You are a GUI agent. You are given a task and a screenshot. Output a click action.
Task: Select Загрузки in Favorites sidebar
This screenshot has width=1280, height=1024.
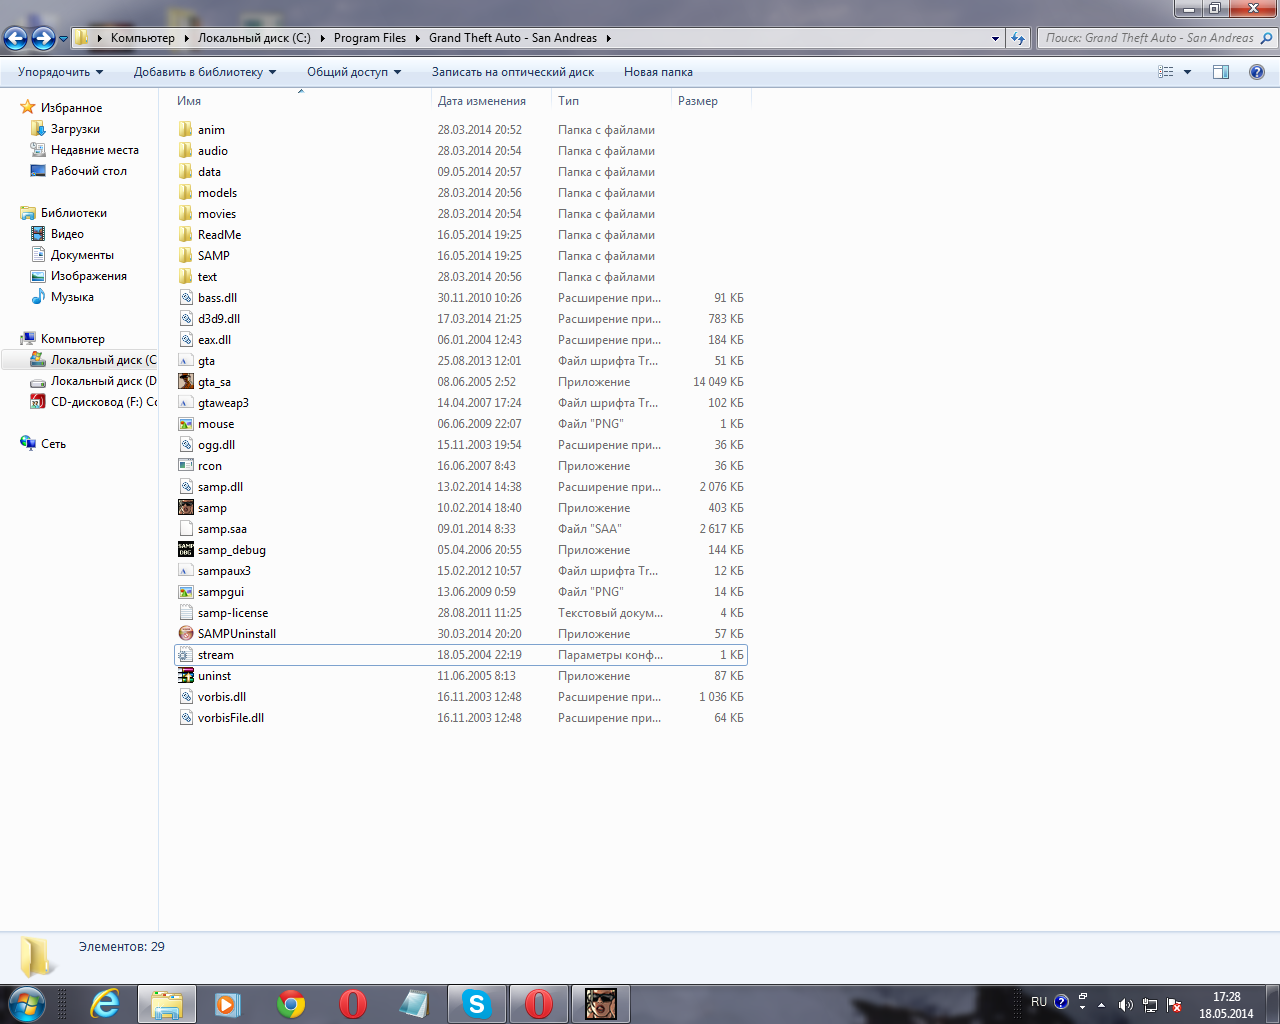point(75,129)
